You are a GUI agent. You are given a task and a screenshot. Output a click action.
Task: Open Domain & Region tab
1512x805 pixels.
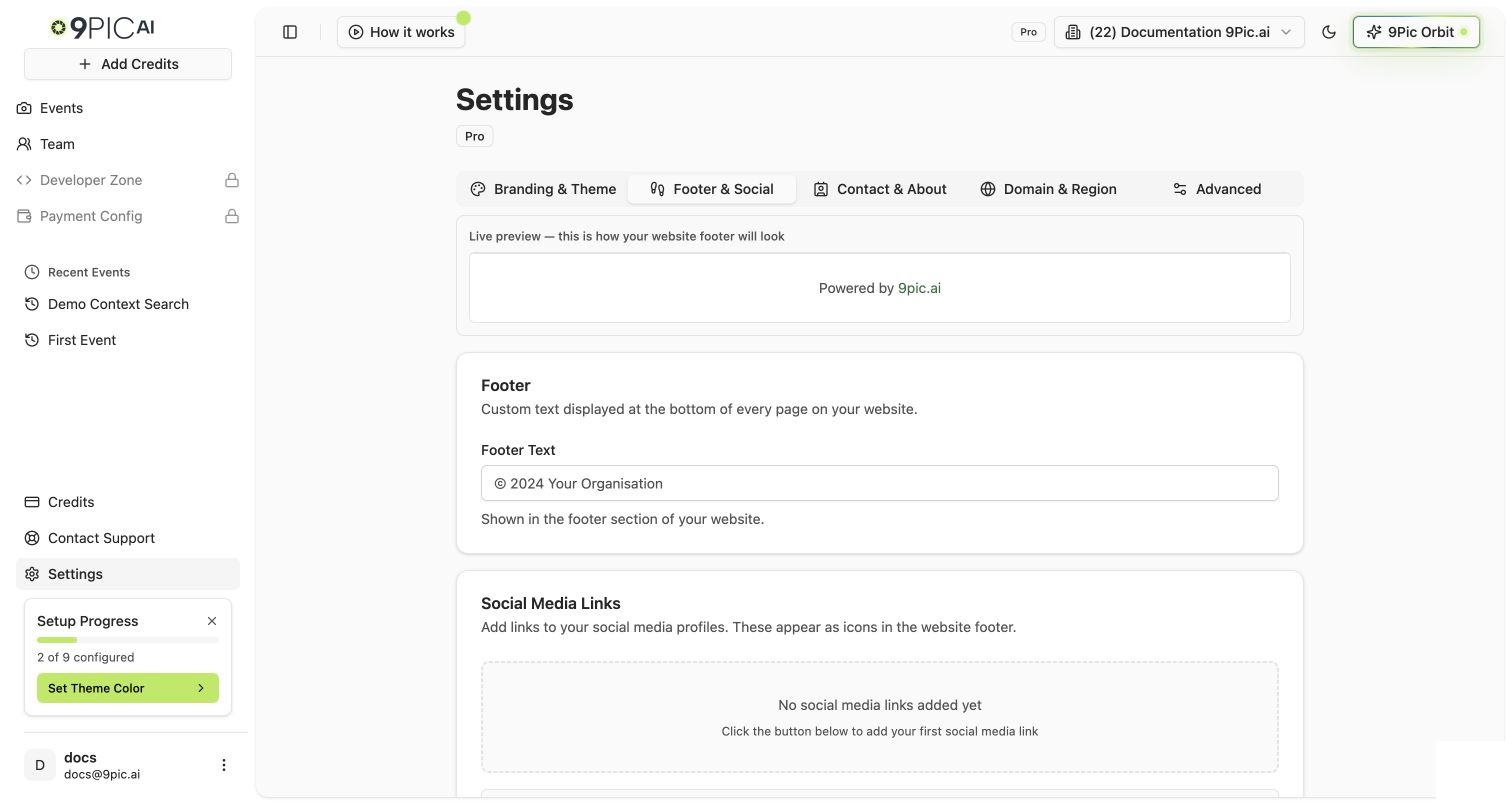(1048, 189)
